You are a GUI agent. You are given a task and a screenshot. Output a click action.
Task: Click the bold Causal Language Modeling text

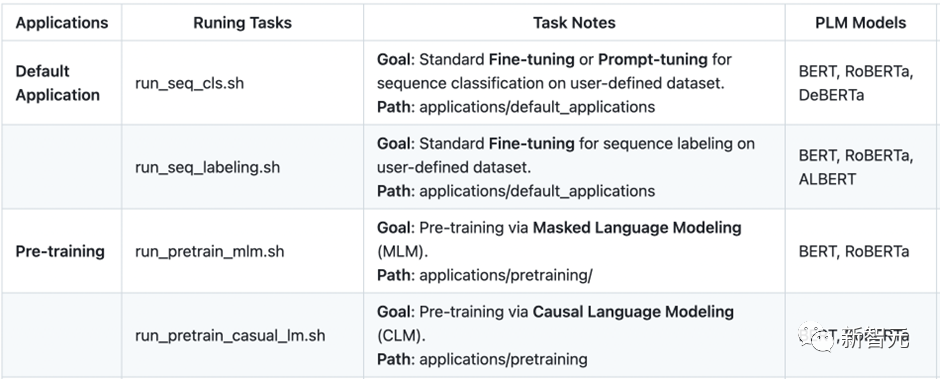633,312
